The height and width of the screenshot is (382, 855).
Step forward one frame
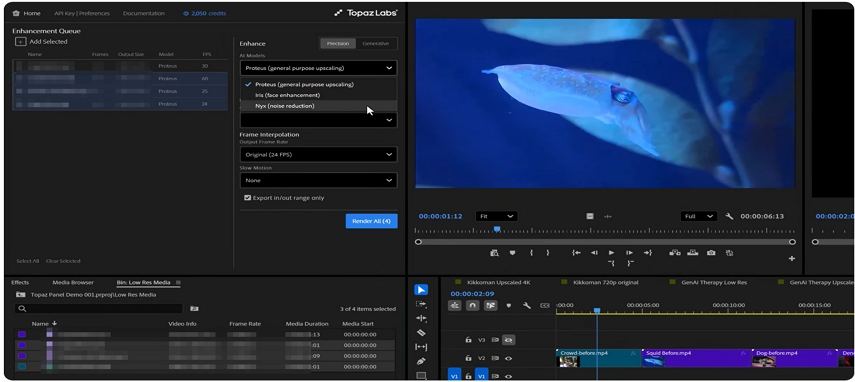(629, 252)
